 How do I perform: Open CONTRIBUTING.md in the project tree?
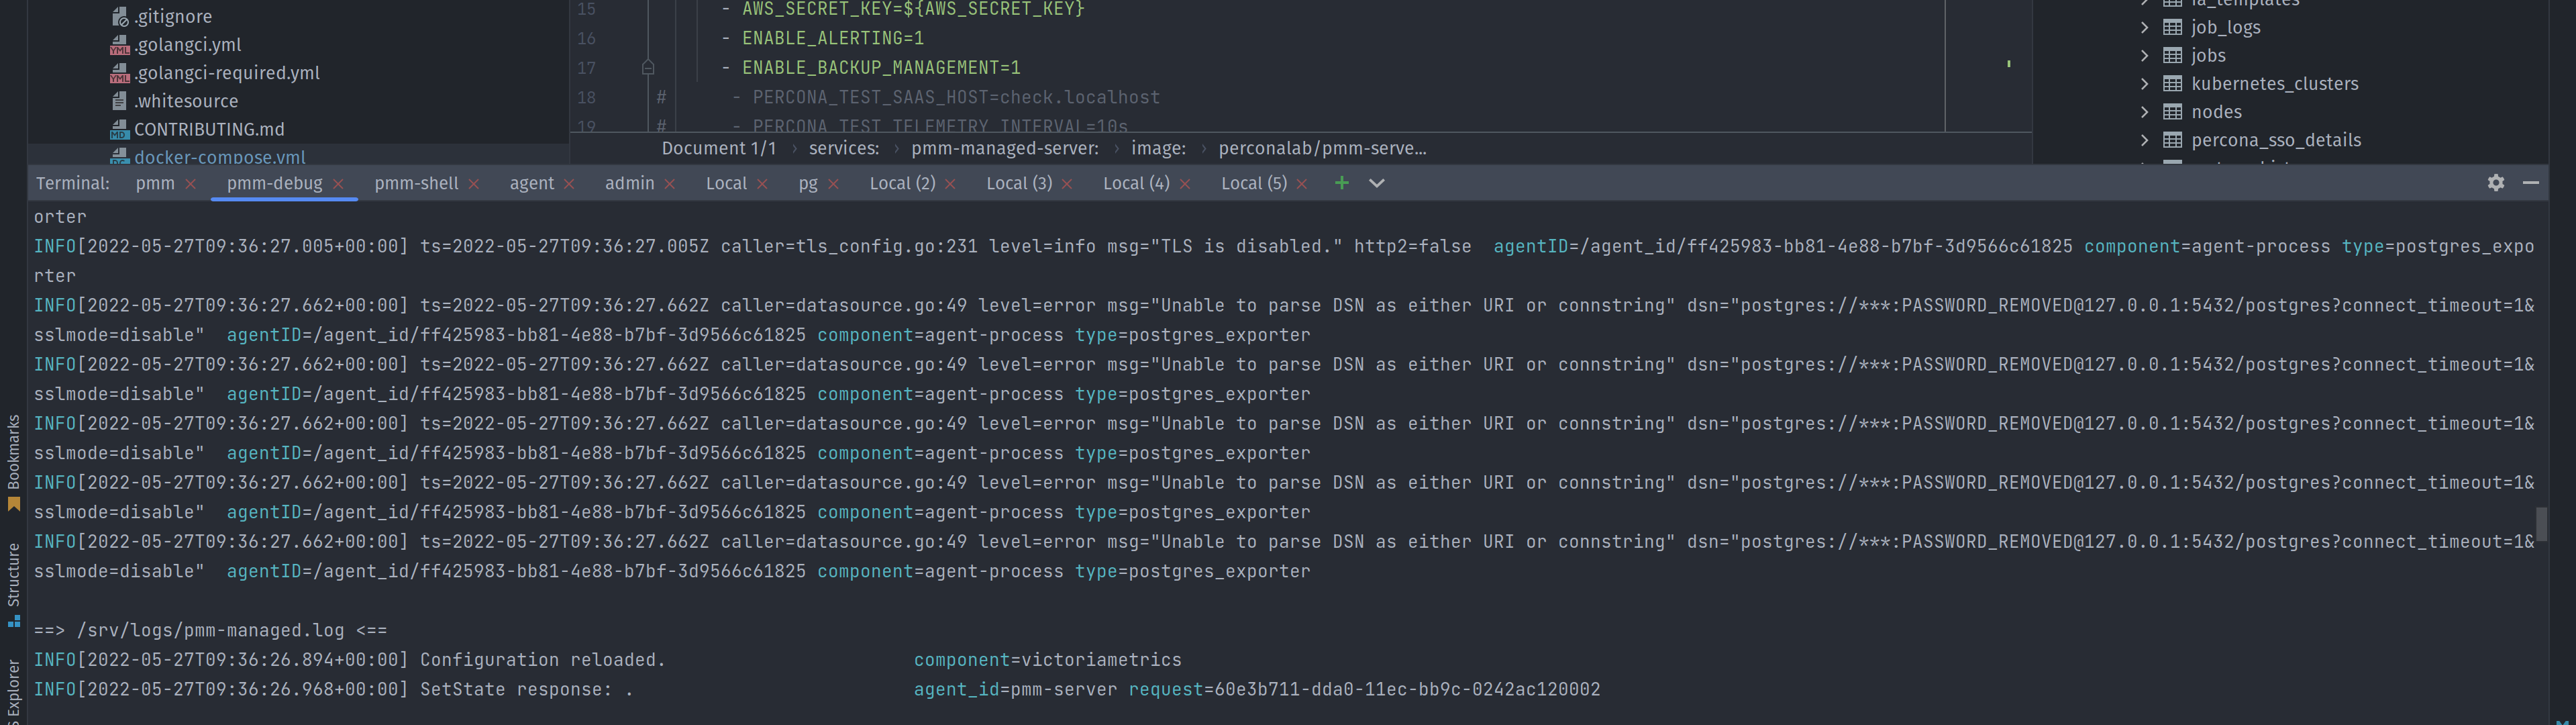[209, 129]
